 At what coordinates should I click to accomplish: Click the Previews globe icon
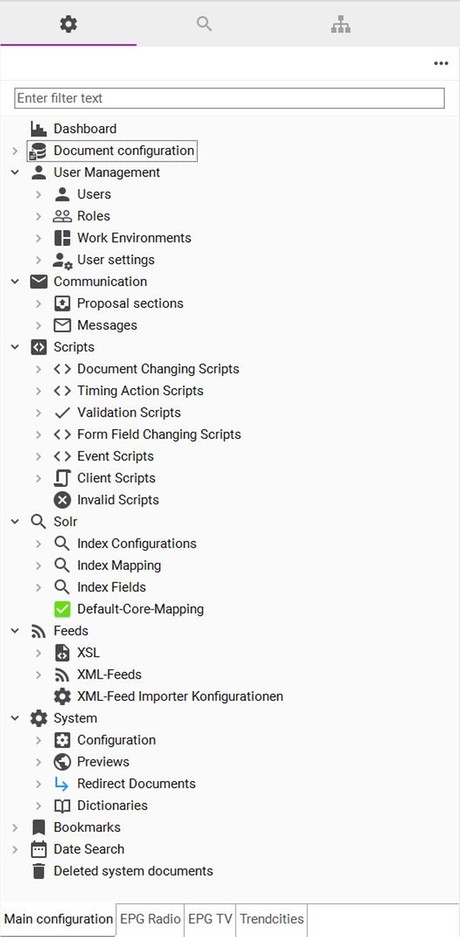(62, 762)
